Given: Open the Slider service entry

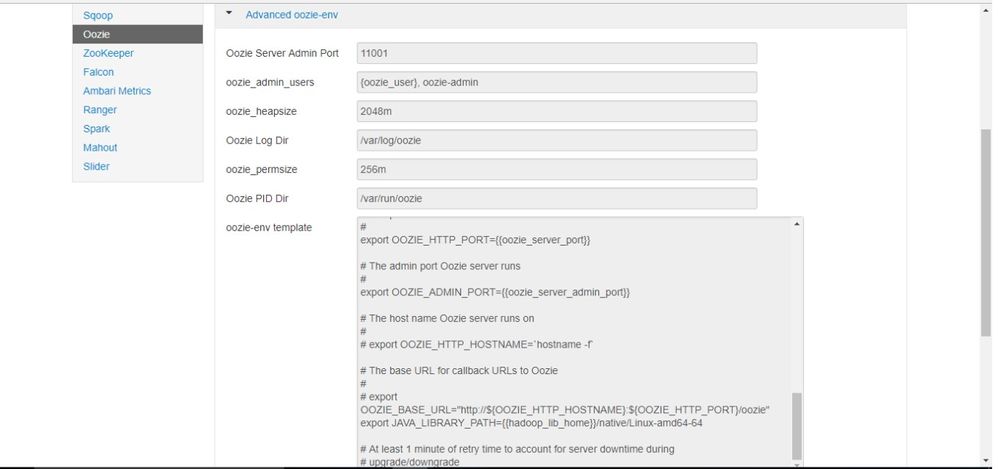Looking at the screenshot, I should [x=97, y=167].
